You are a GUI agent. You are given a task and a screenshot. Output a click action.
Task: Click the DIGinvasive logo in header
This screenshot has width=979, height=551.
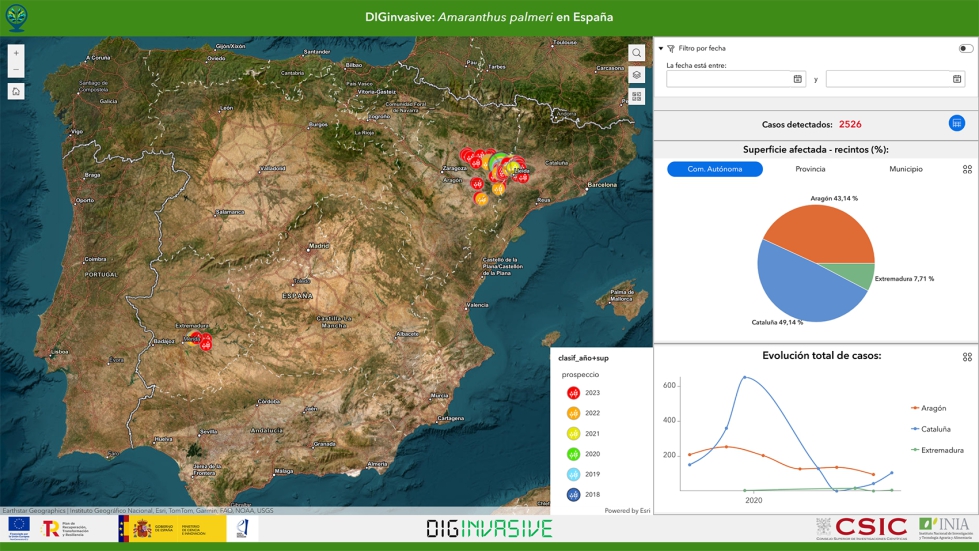(17, 17)
